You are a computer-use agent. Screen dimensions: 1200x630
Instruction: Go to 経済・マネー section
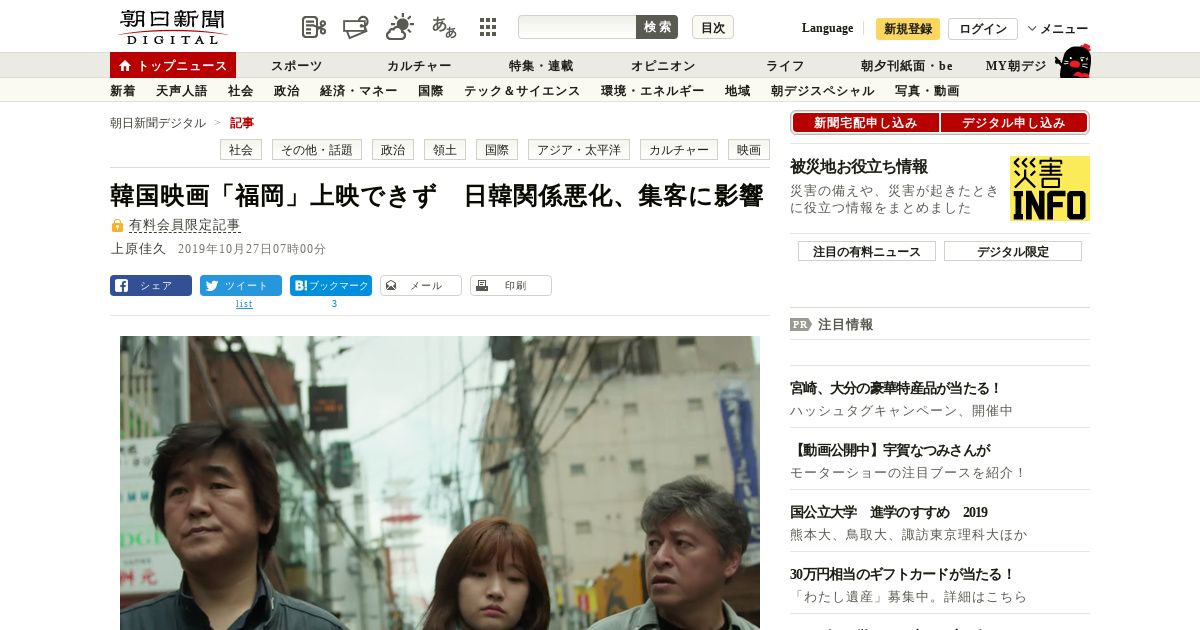[360, 91]
